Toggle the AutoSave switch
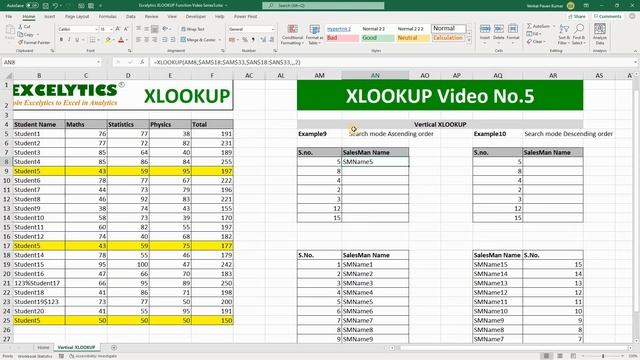The width and height of the screenshot is (640, 360). point(32,6)
